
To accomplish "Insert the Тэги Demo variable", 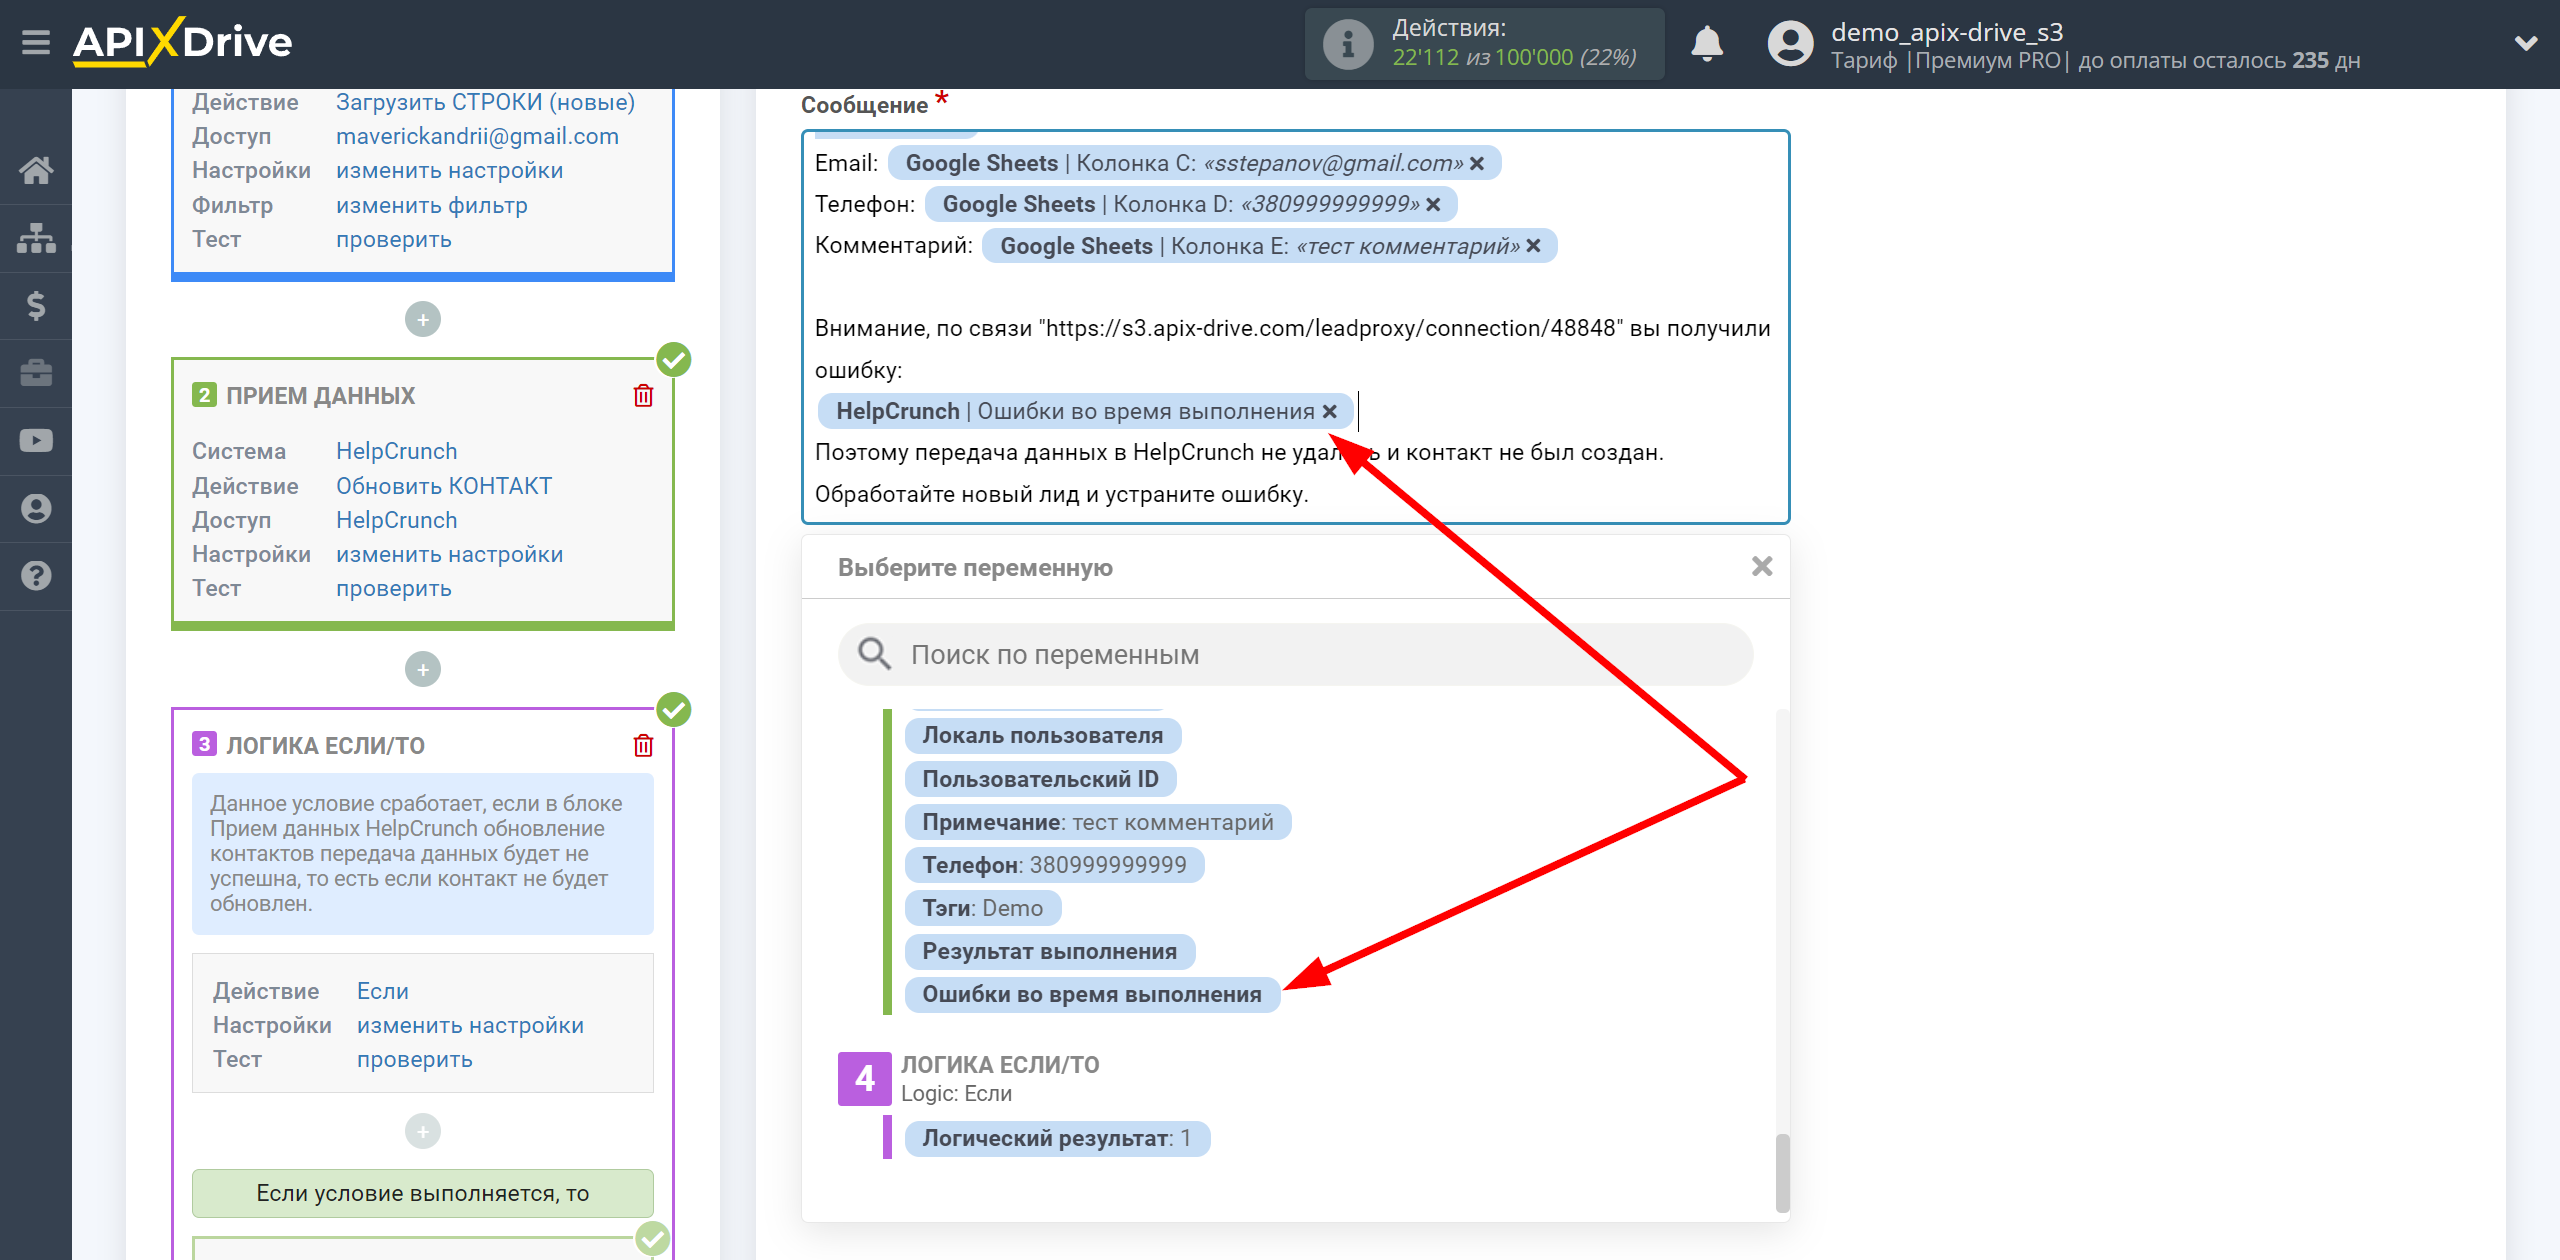I will pos(982,908).
